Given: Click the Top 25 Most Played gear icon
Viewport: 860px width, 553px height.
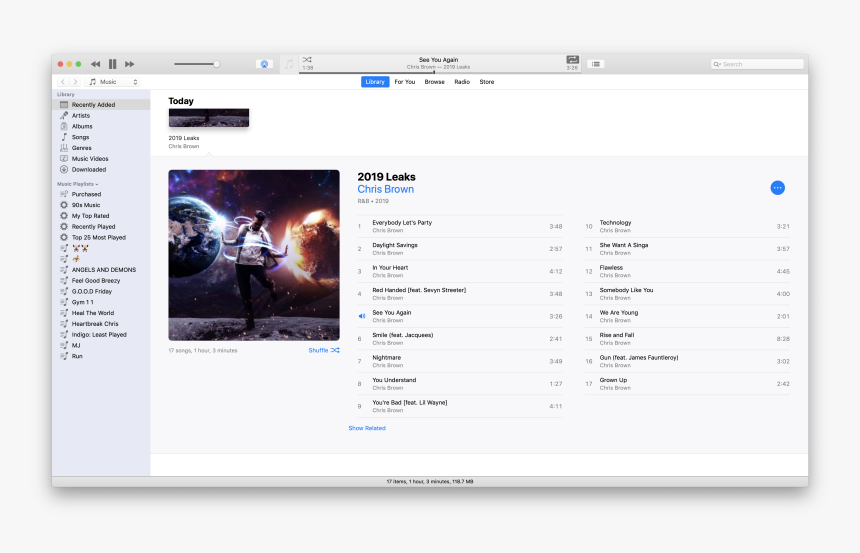Looking at the screenshot, I should (64, 238).
